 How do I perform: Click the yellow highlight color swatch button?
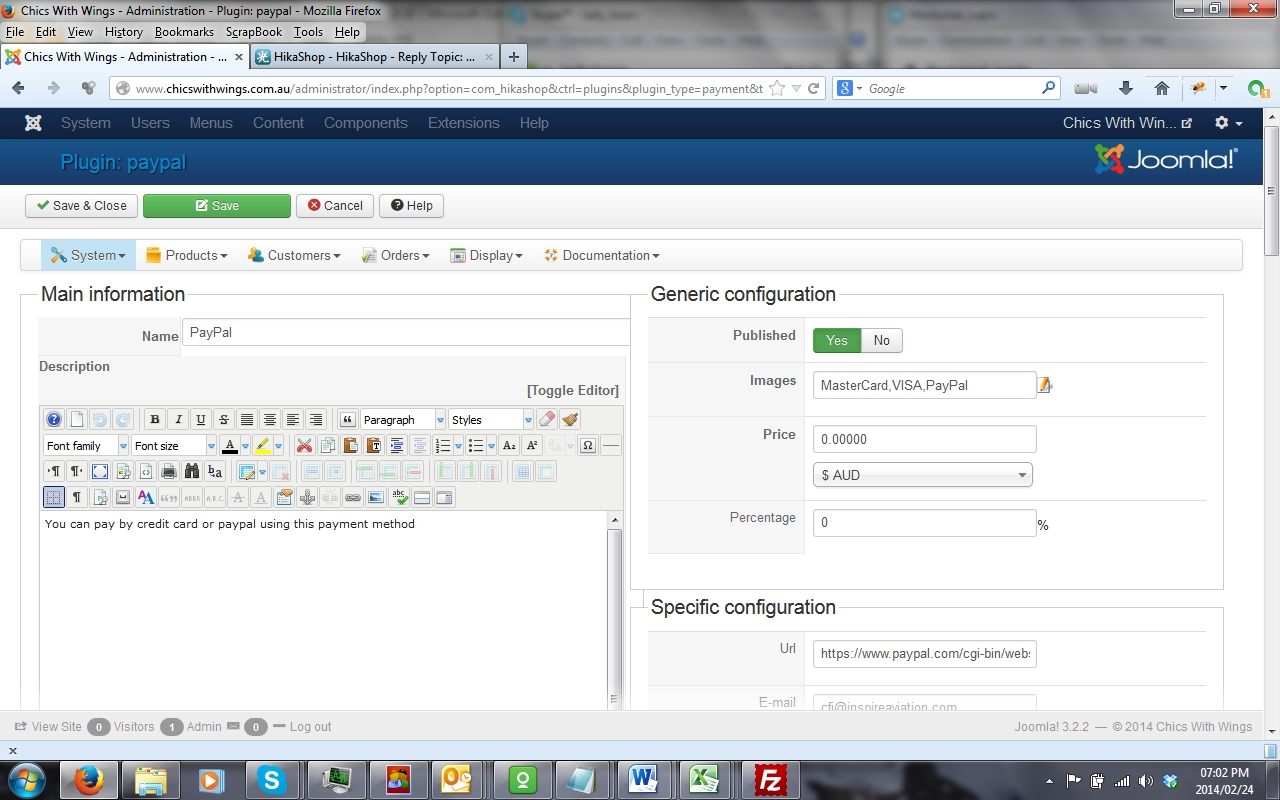[263, 446]
